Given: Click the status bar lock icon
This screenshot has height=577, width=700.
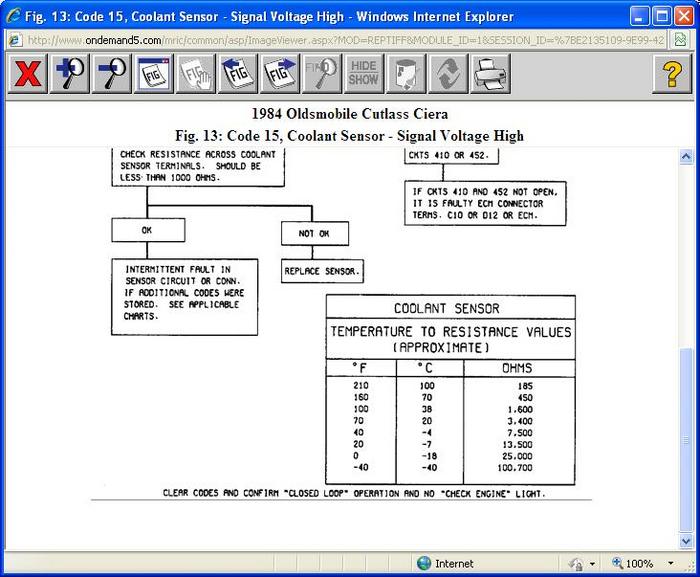Looking at the screenshot, I should click(576, 564).
